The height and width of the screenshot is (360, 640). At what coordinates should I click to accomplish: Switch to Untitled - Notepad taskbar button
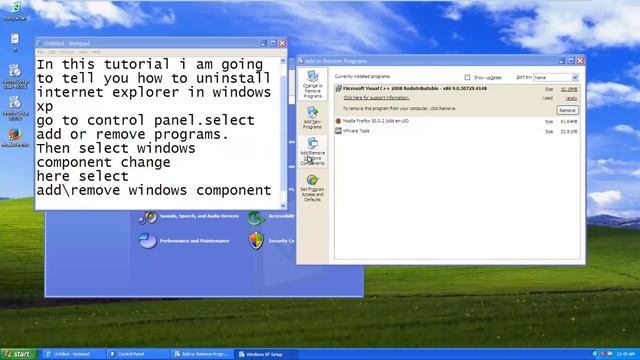[x=73, y=354]
